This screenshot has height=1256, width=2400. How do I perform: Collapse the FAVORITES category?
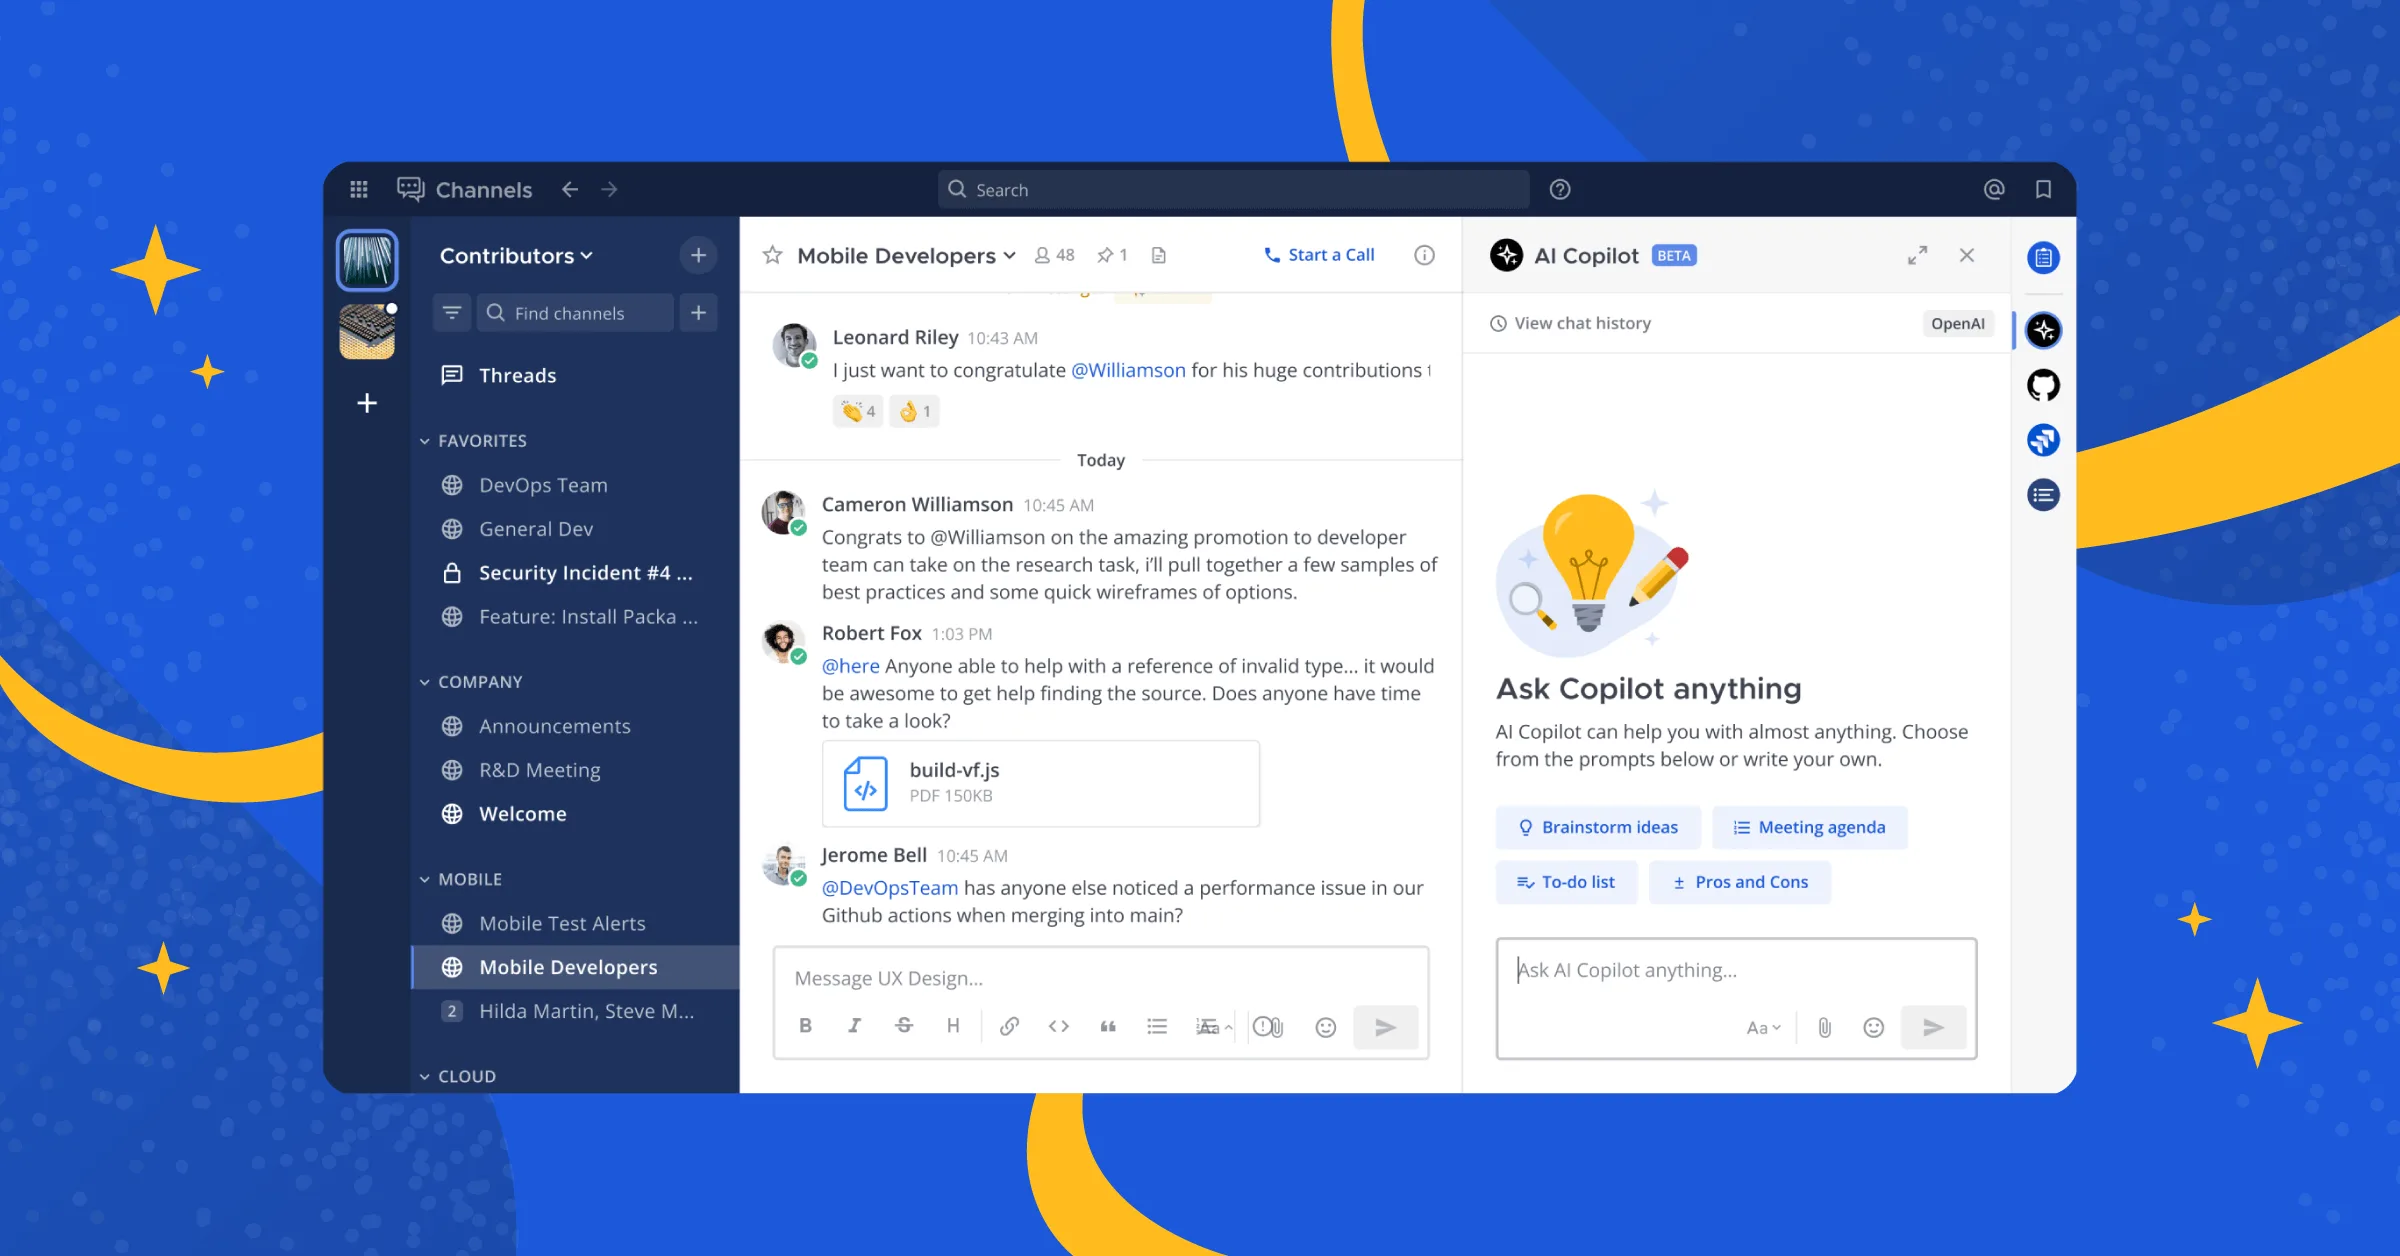tap(473, 441)
